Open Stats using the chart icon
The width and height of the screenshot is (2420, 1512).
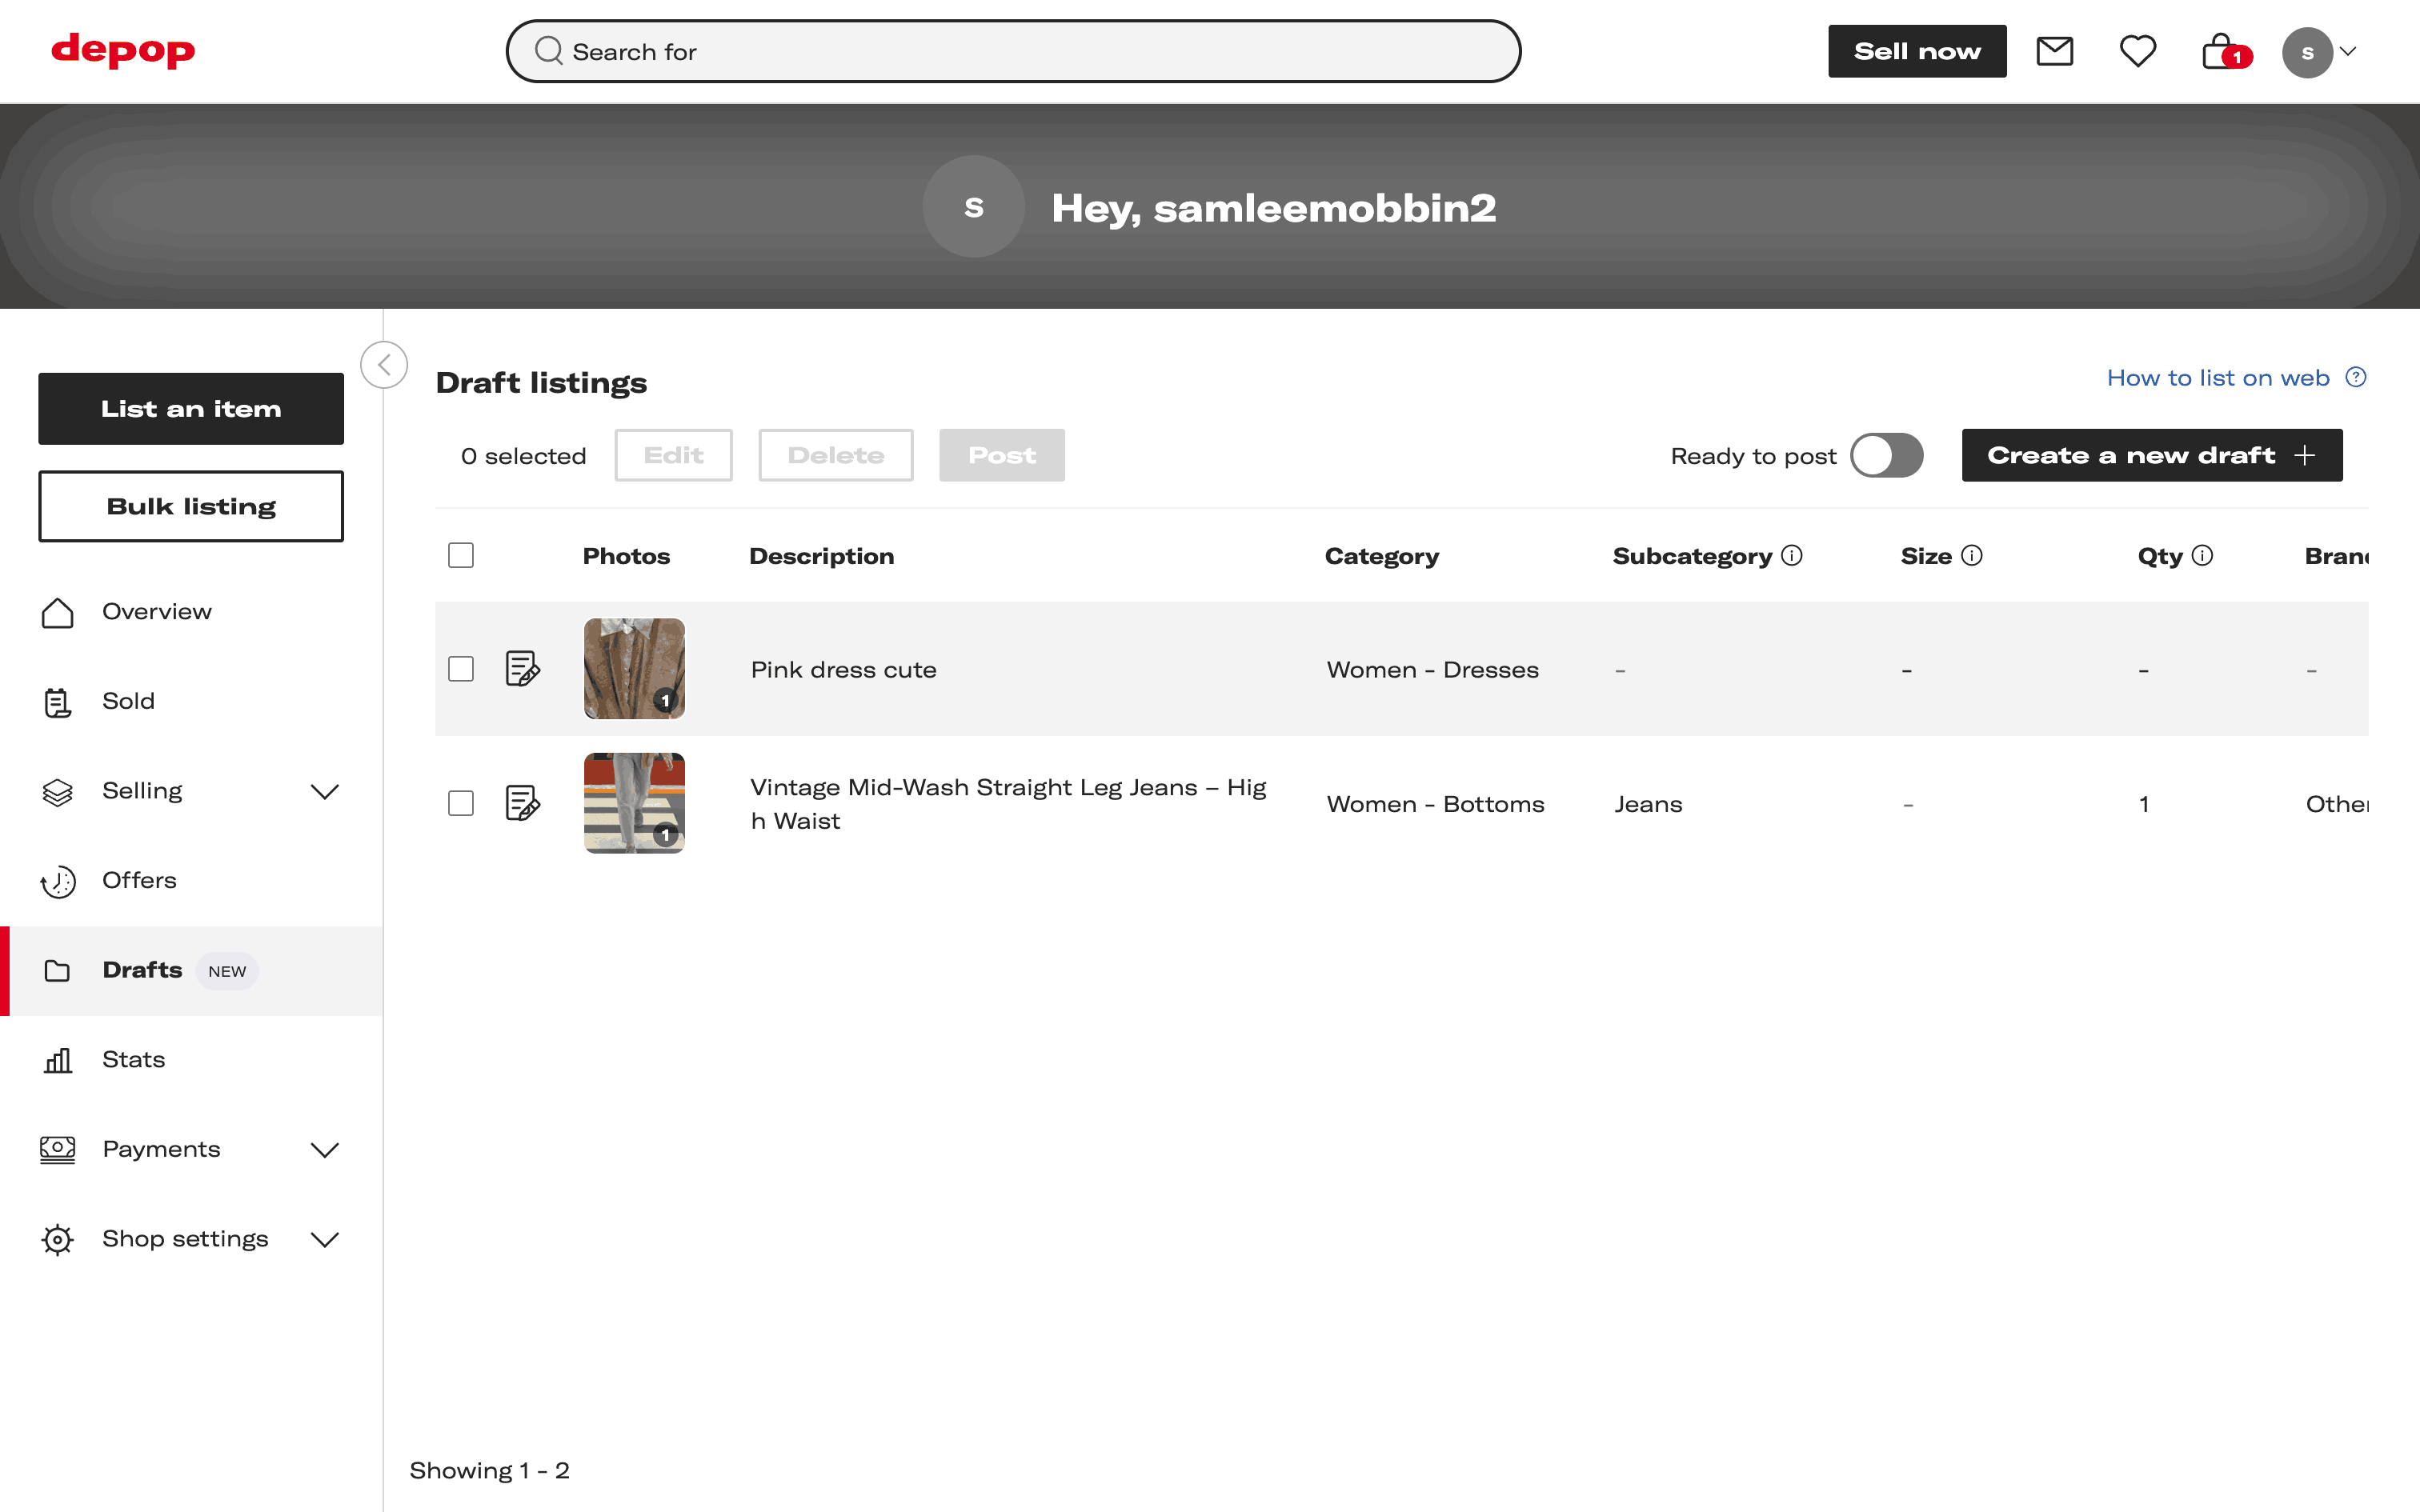click(x=57, y=1059)
